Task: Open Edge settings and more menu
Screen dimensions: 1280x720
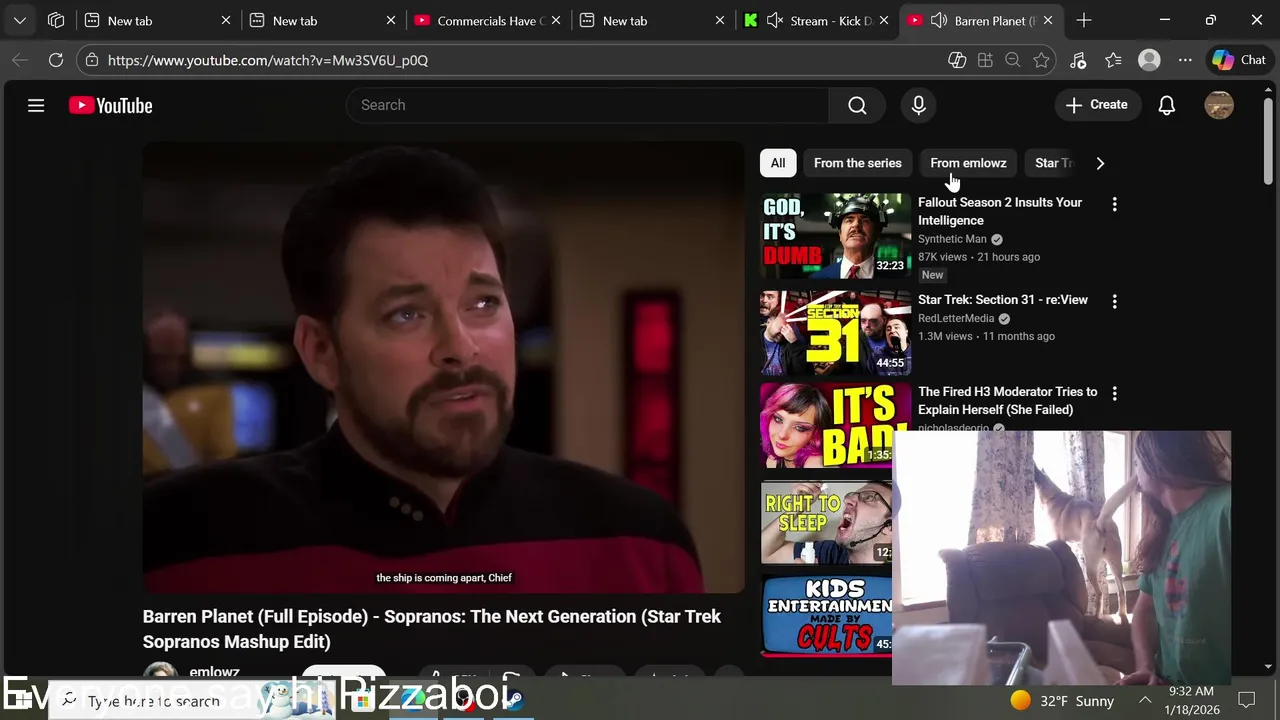Action: [1185, 60]
